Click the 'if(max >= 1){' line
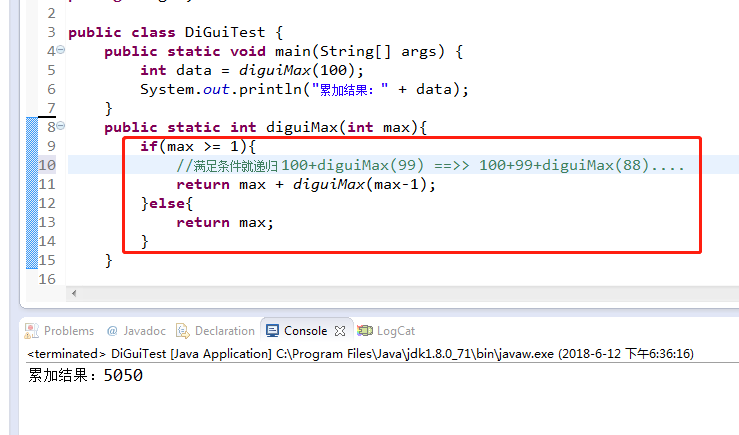This screenshot has height=435, width=739. click(198, 146)
